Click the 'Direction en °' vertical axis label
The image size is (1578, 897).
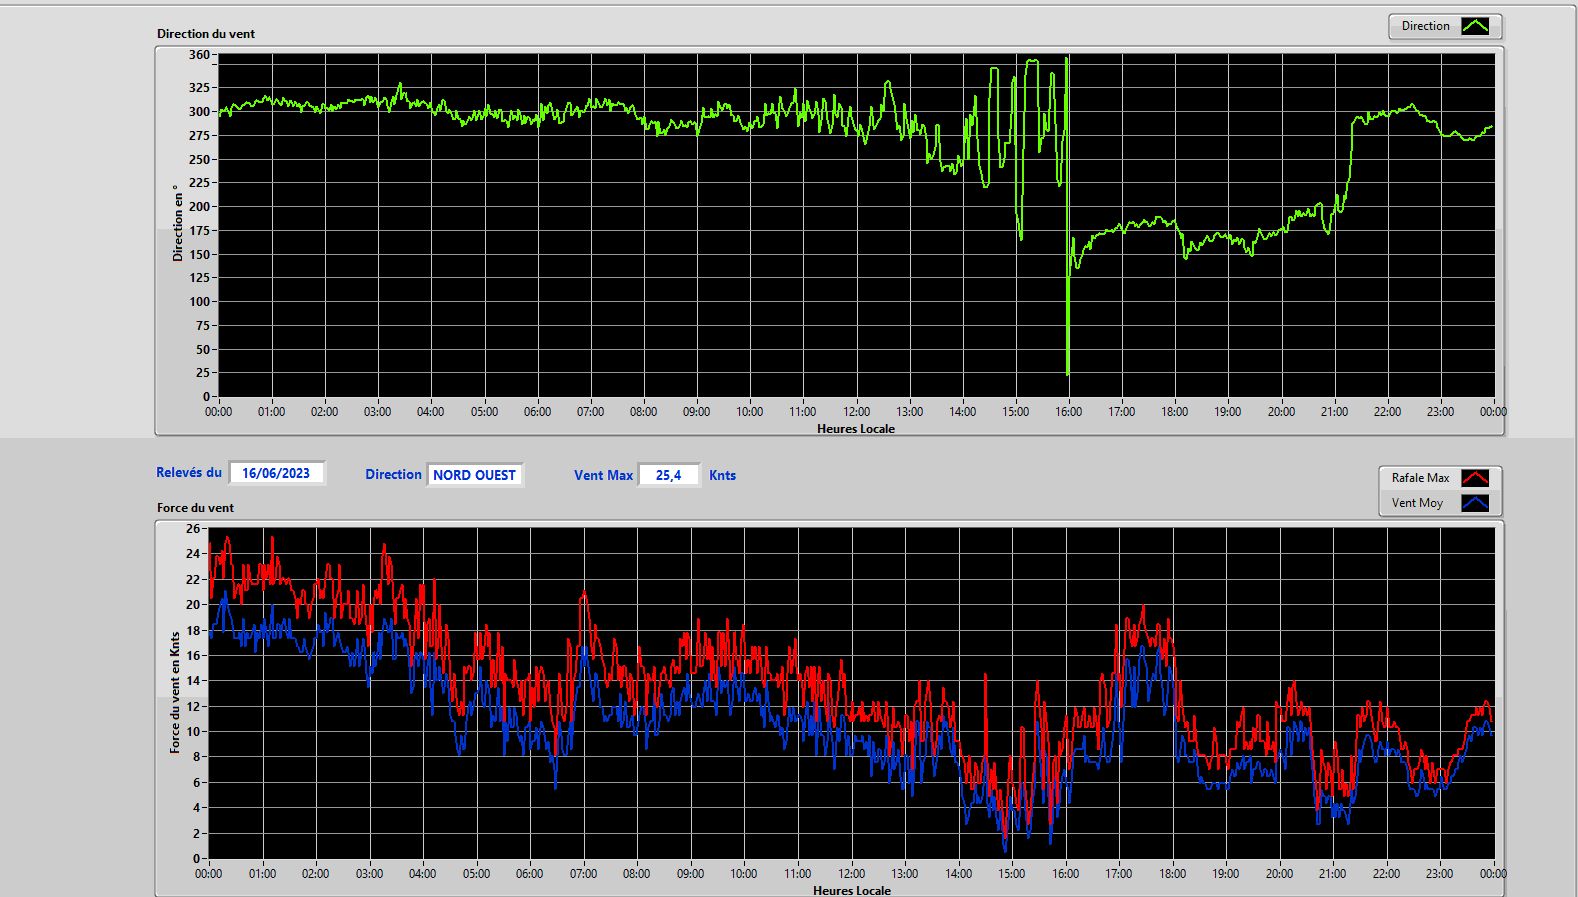(x=178, y=223)
